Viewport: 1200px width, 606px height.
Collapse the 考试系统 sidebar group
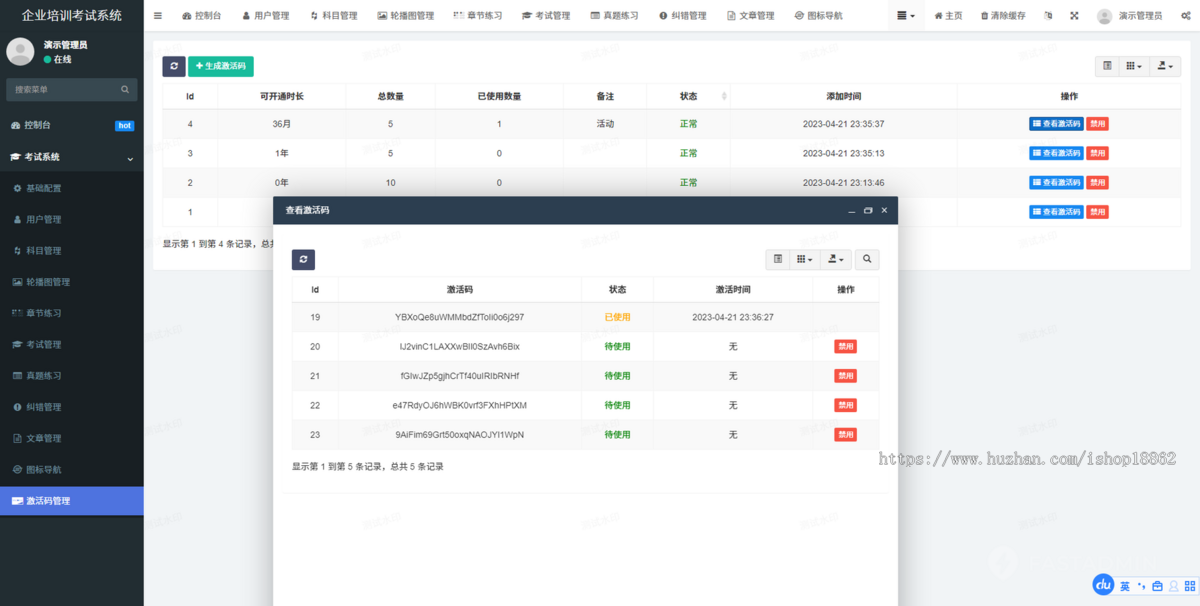(x=130, y=158)
